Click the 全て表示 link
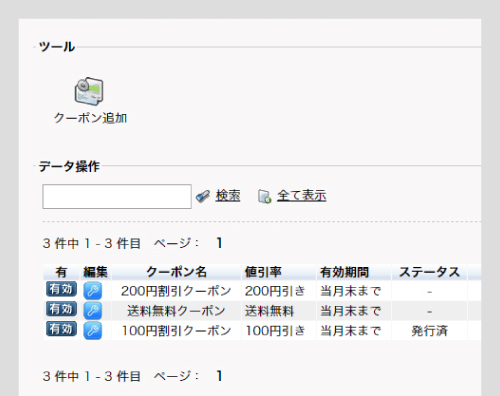 (302, 196)
